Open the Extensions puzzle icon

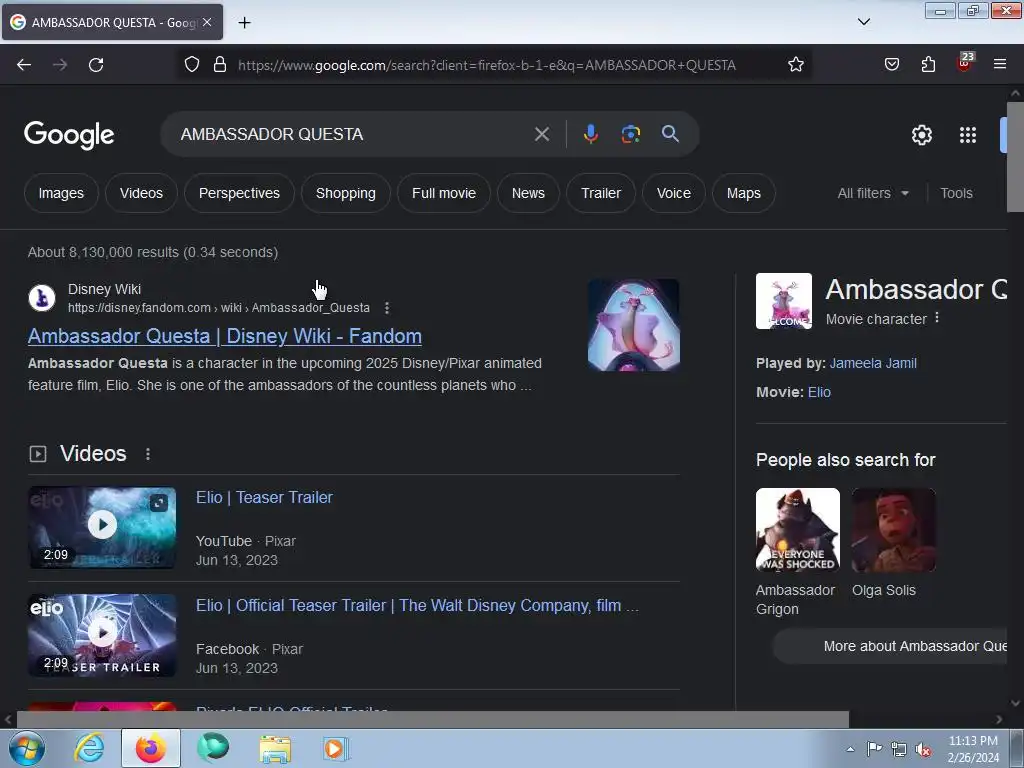[x=928, y=65]
